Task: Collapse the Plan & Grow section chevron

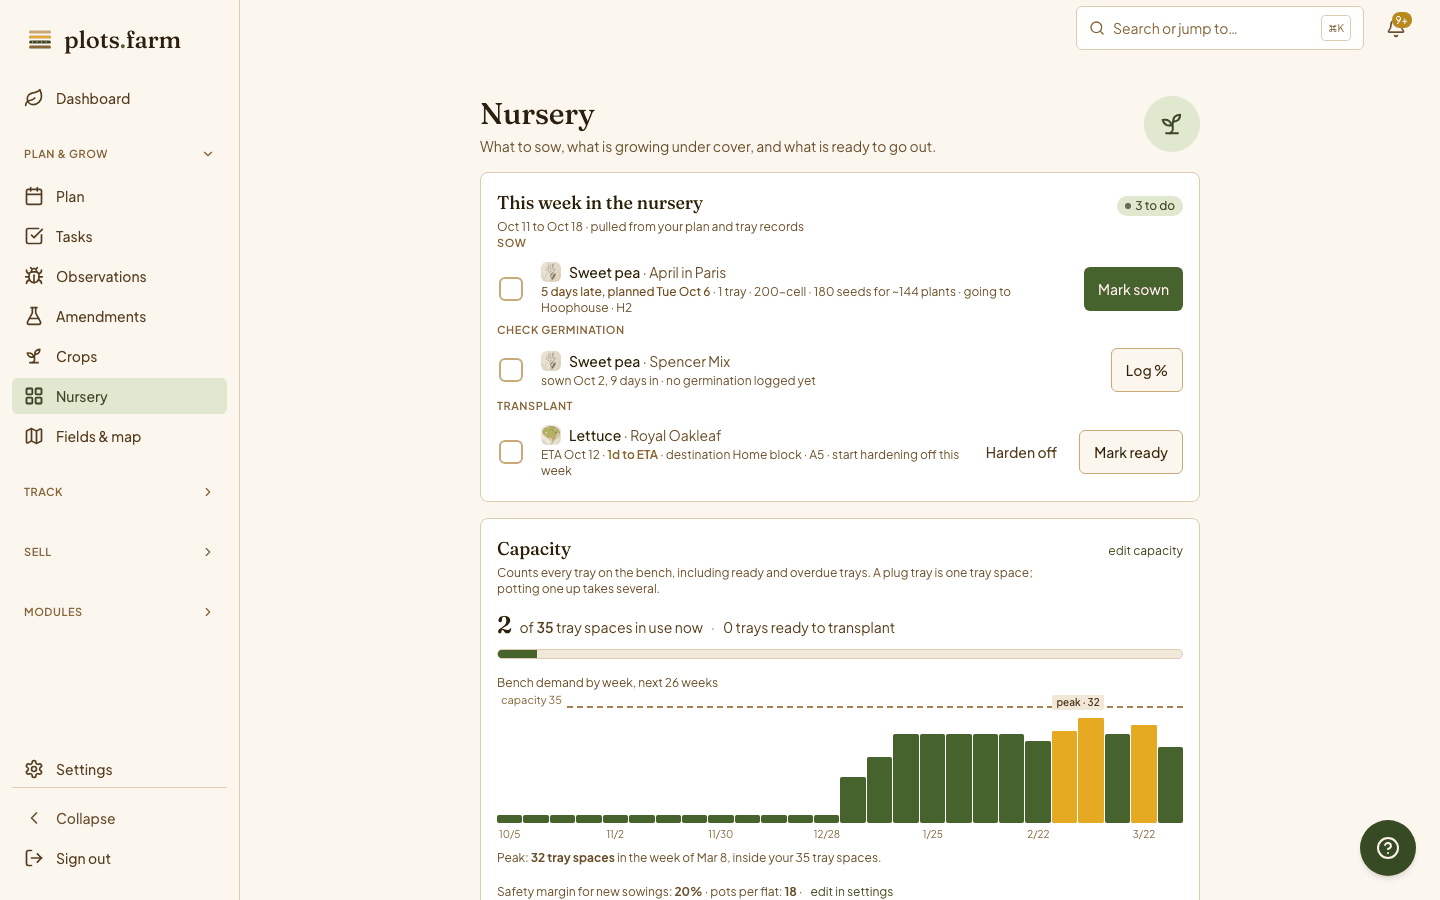Action: [x=208, y=154]
